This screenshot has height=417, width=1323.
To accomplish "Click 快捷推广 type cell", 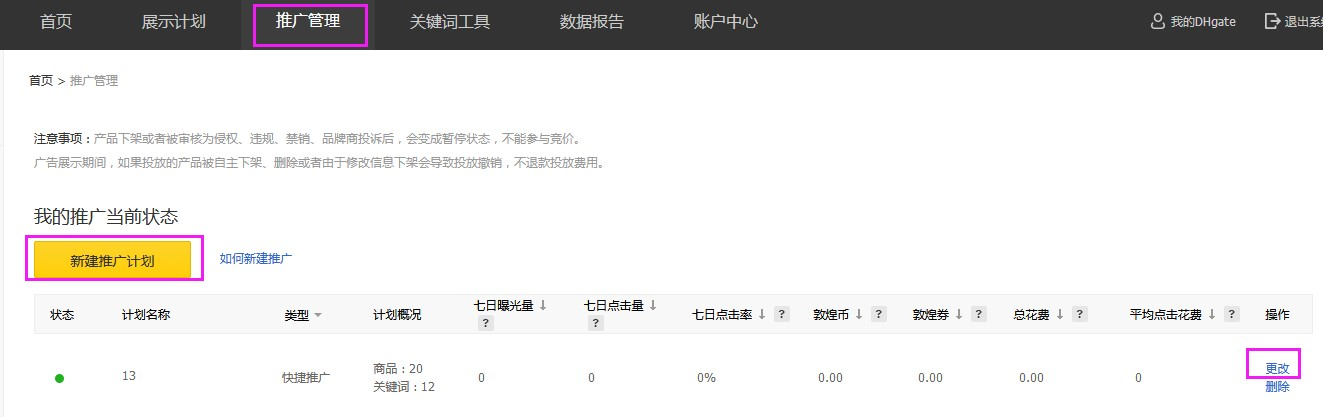I will point(306,378).
